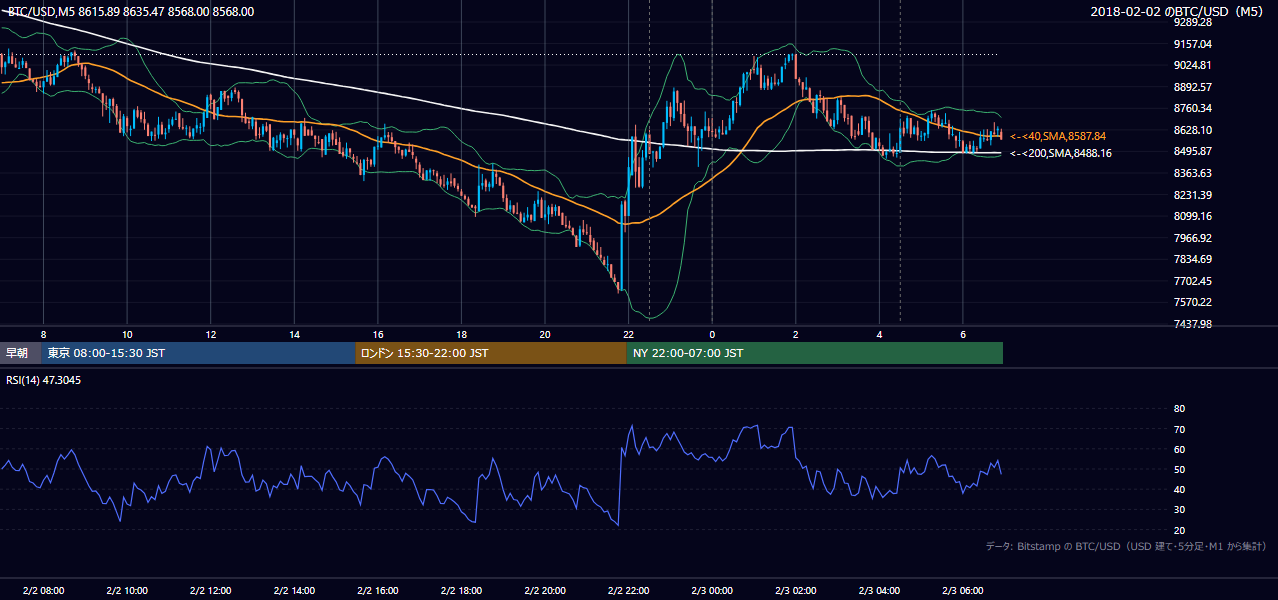Click the RSI scale value 80

[1179, 409]
